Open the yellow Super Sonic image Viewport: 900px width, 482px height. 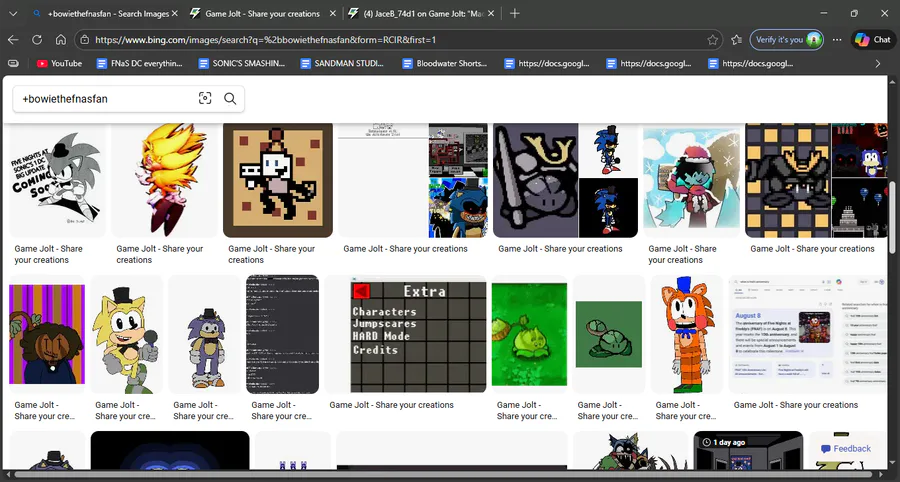tap(165, 180)
